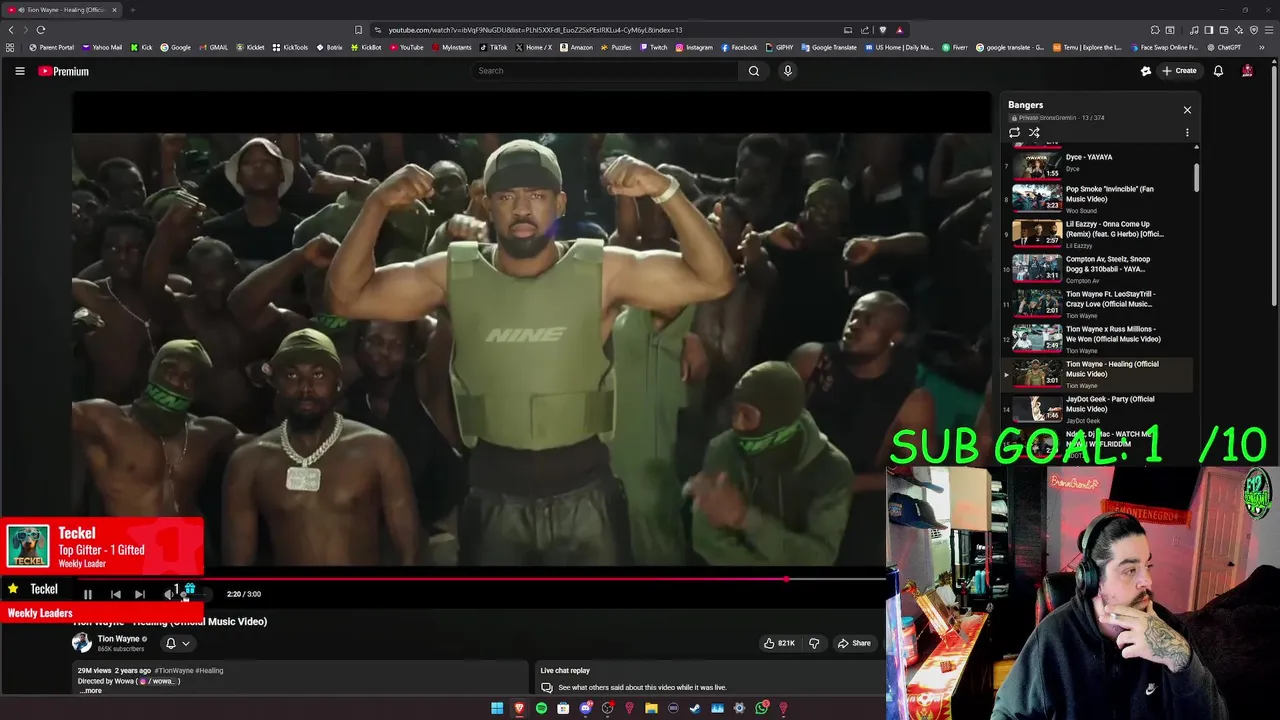Click the browser address bar URL
Screen dimensions: 1280x720
click(x=535, y=30)
